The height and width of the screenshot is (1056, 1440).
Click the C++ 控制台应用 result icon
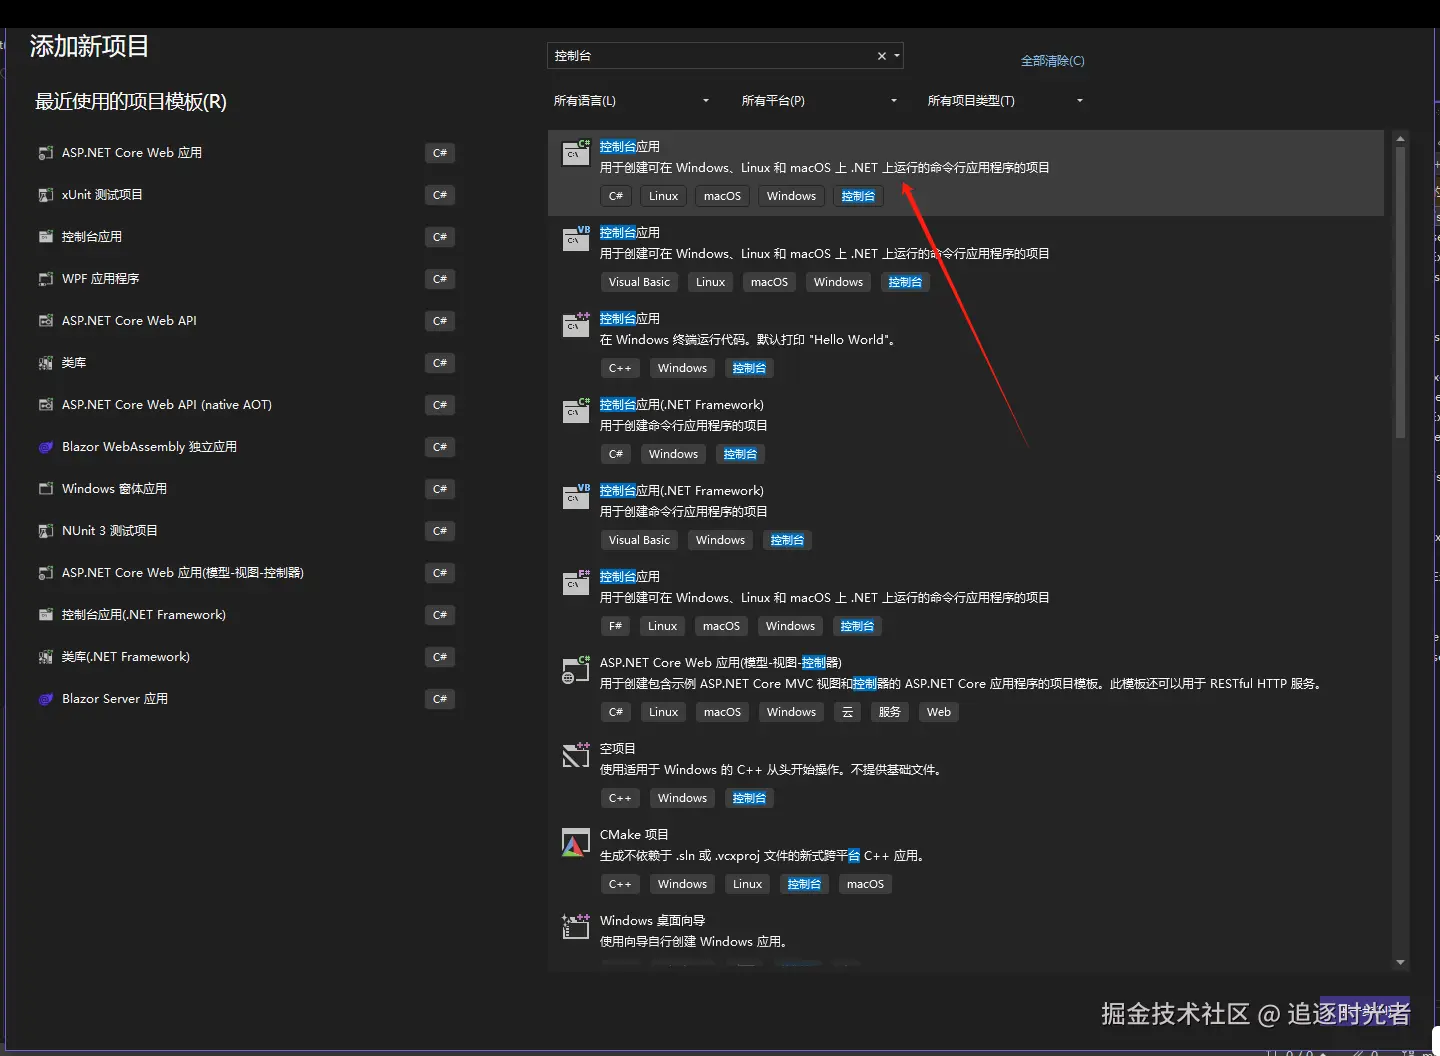tap(576, 325)
